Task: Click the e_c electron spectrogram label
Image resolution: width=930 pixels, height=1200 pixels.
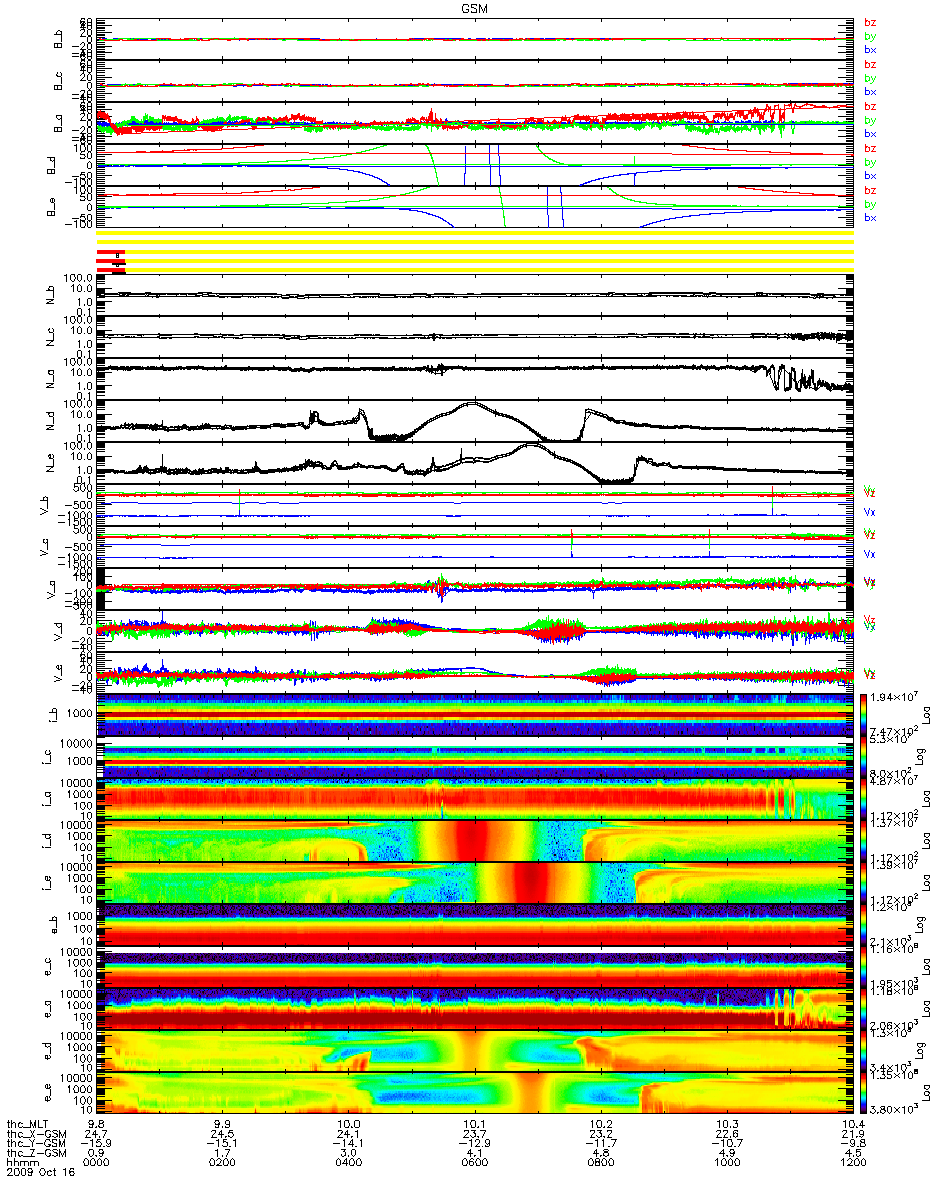Action: [50, 968]
